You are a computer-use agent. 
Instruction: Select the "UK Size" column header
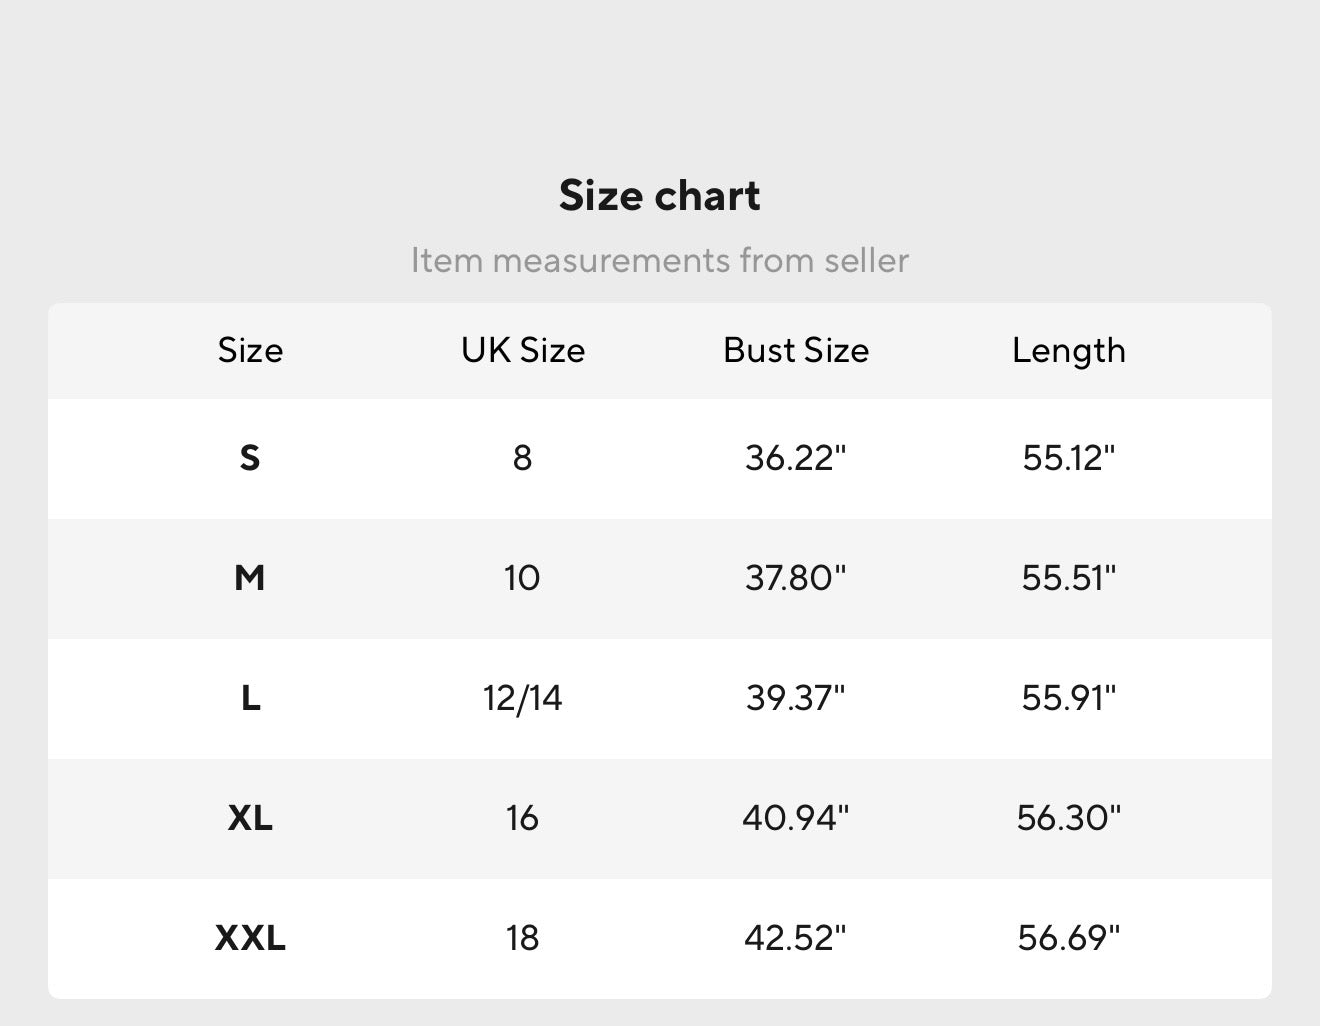coord(522,350)
